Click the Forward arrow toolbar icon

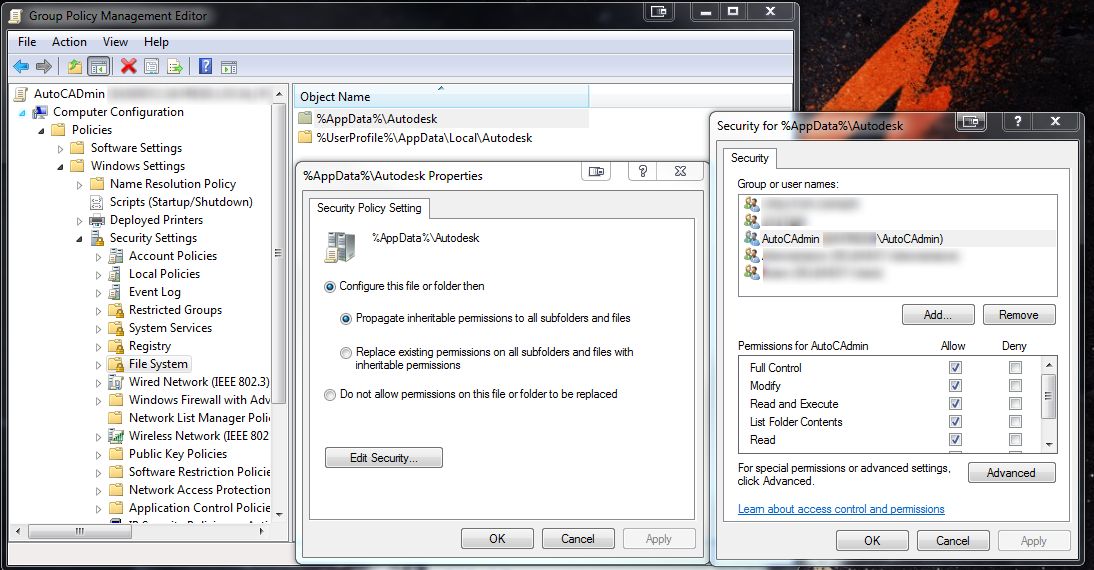pyautogui.click(x=43, y=67)
